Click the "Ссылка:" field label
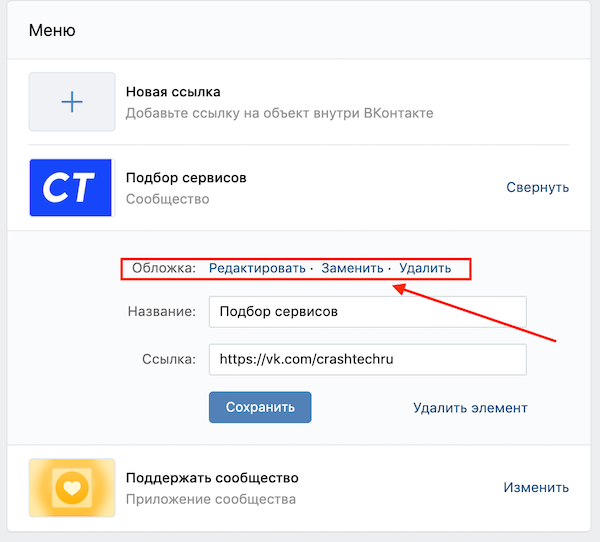The width and height of the screenshot is (600, 542). click(168, 359)
